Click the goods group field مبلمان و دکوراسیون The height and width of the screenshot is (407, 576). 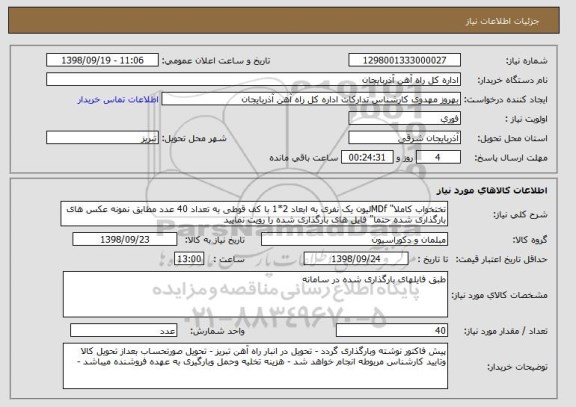point(354,239)
